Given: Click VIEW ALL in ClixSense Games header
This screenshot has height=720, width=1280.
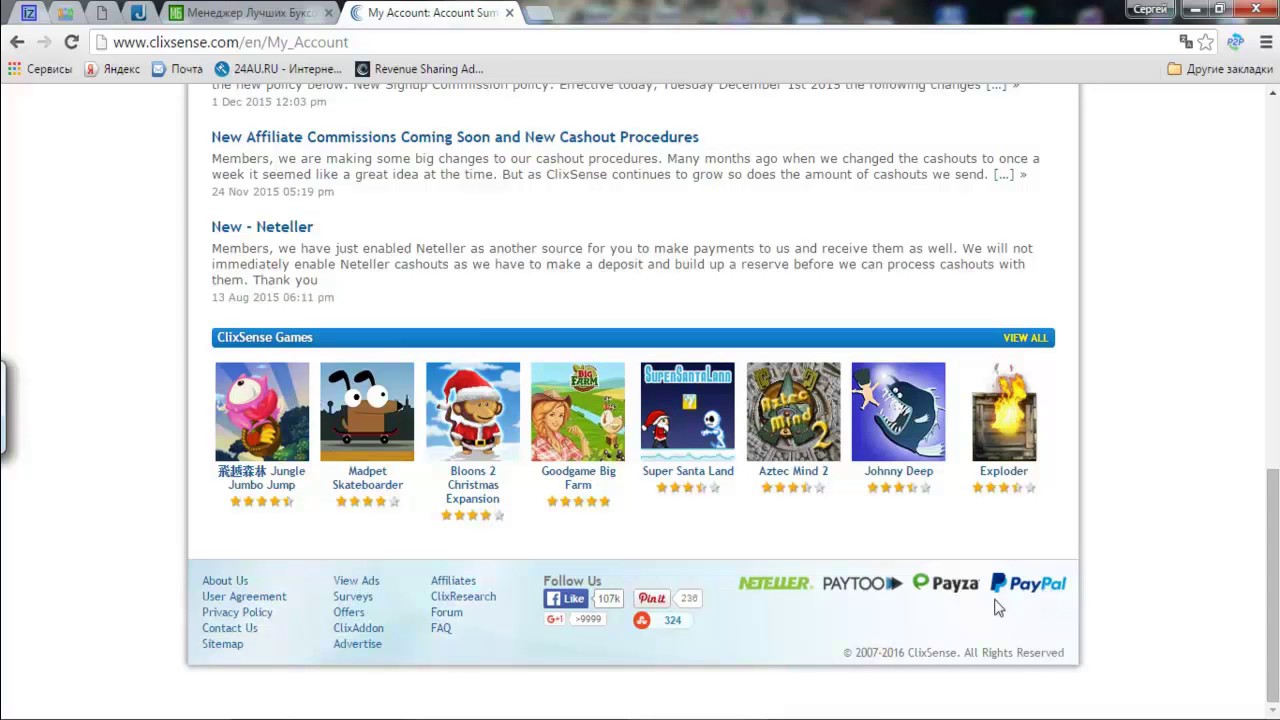Looking at the screenshot, I should [1025, 338].
